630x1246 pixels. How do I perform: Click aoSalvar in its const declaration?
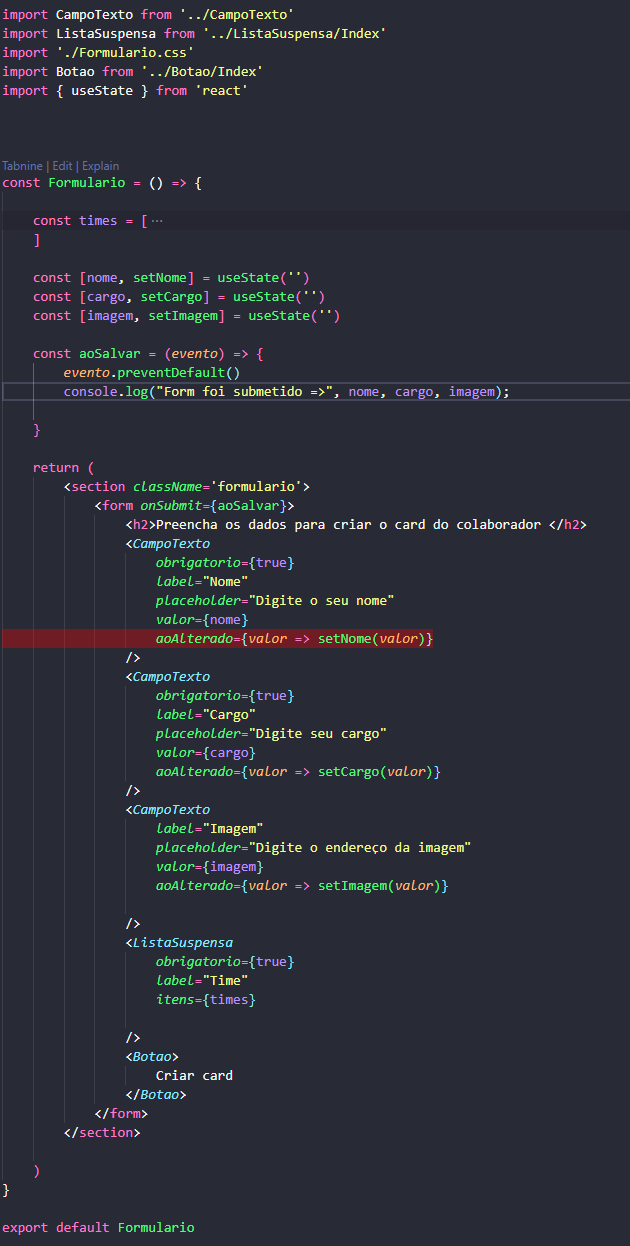click(x=110, y=354)
